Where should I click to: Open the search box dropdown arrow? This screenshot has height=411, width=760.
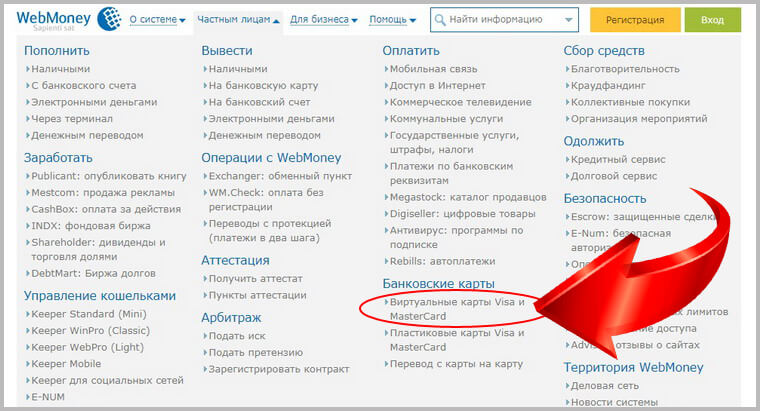pyautogui.click(x=569, y=20)
